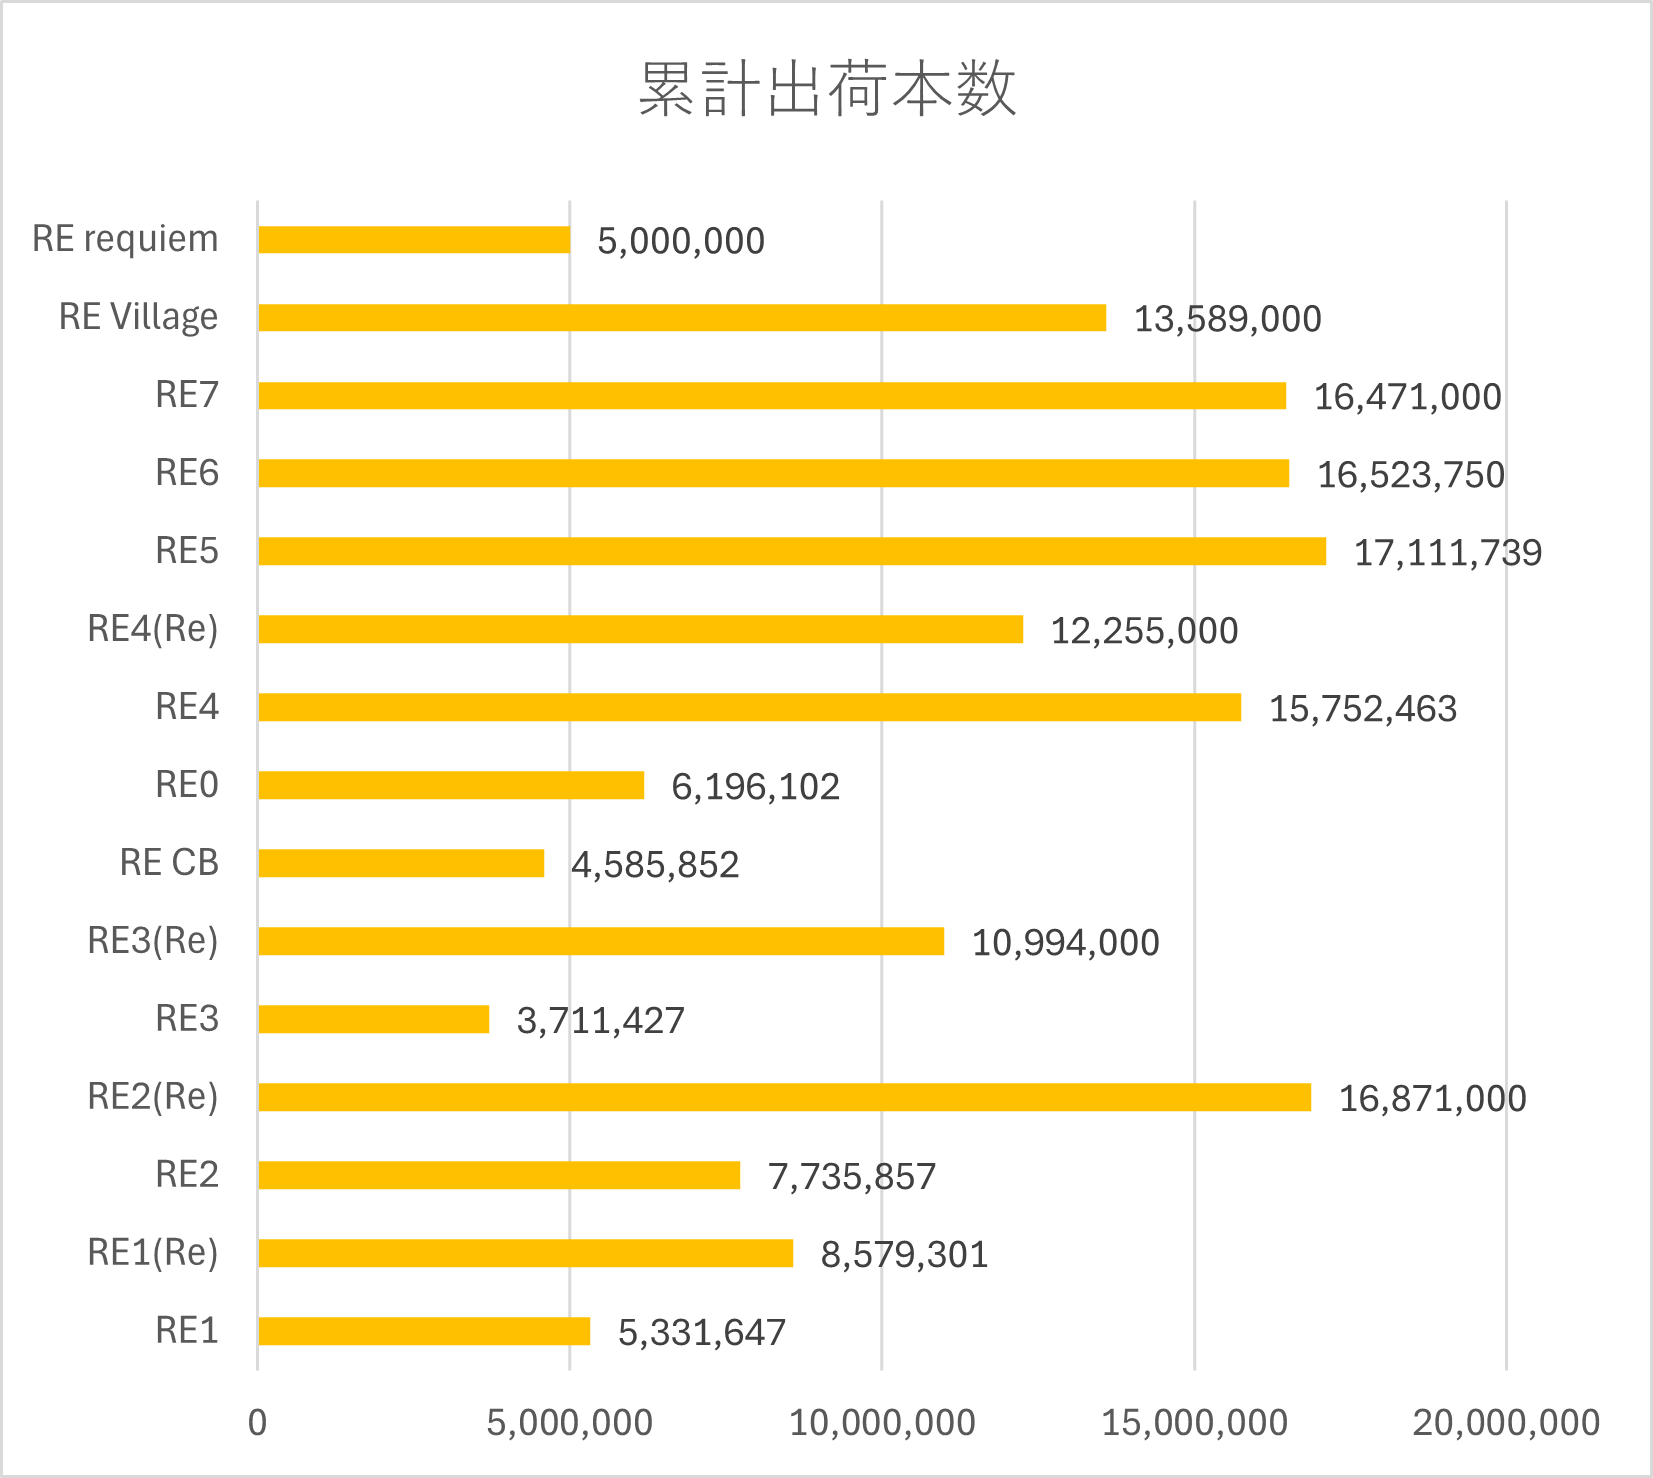Select the RE7 category axis label
The width and height of the screenshot is (1653, 1478).
click(x=187, y=395)
